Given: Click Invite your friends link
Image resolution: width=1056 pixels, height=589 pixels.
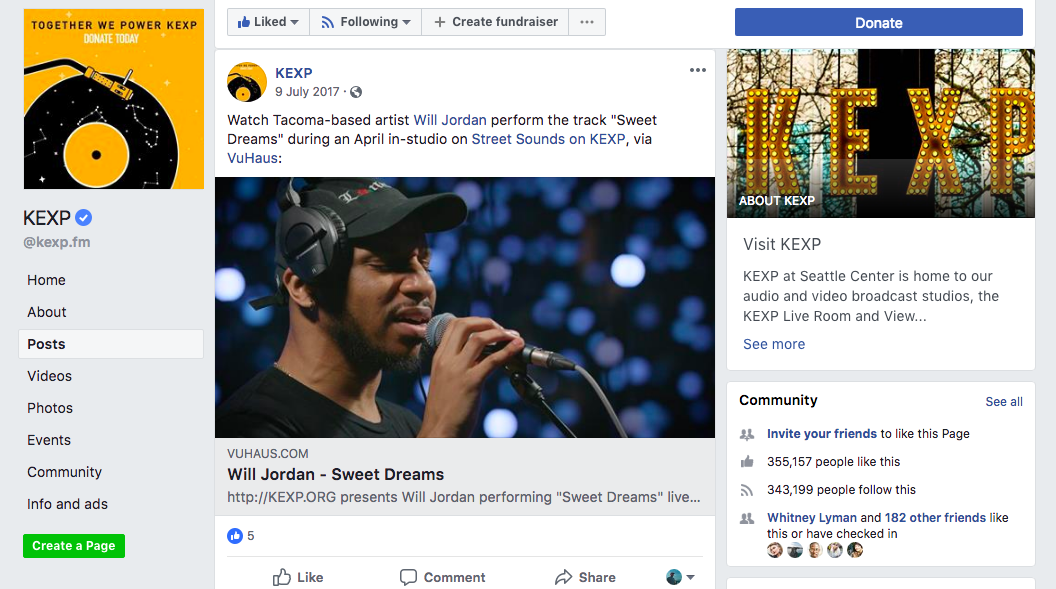Looking at the screenshot, I should [x=822, y=434].
